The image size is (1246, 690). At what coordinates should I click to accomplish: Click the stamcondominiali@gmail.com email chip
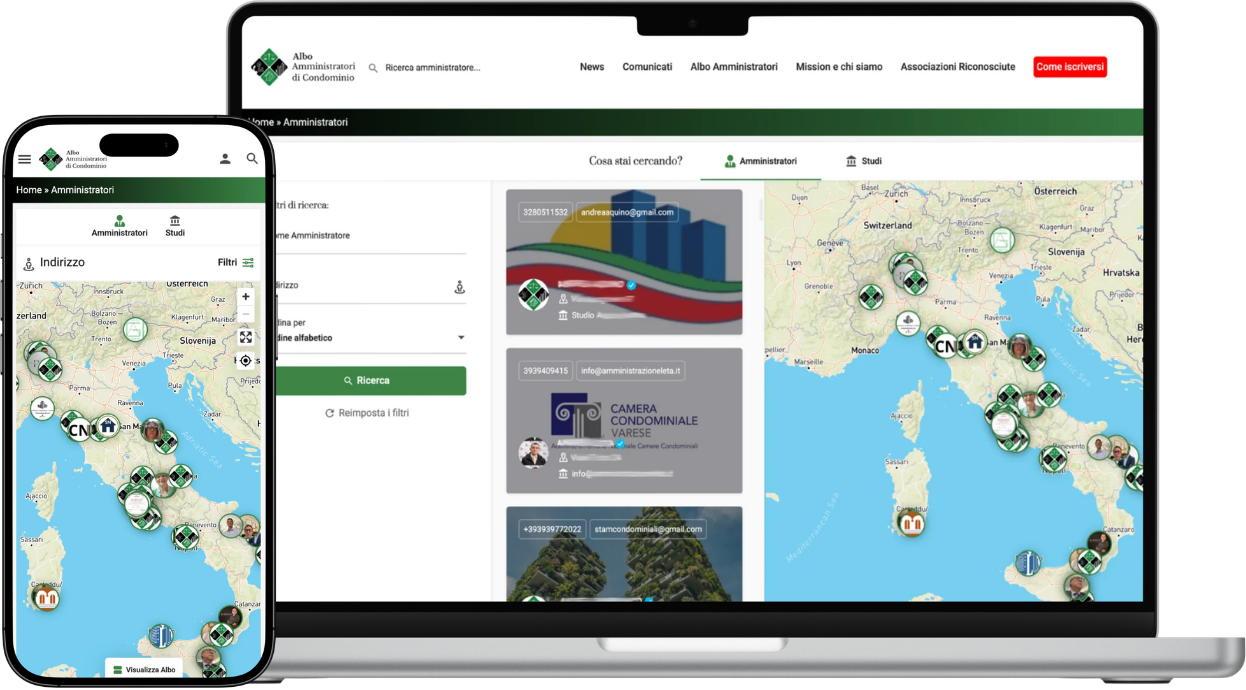[646, 529]
